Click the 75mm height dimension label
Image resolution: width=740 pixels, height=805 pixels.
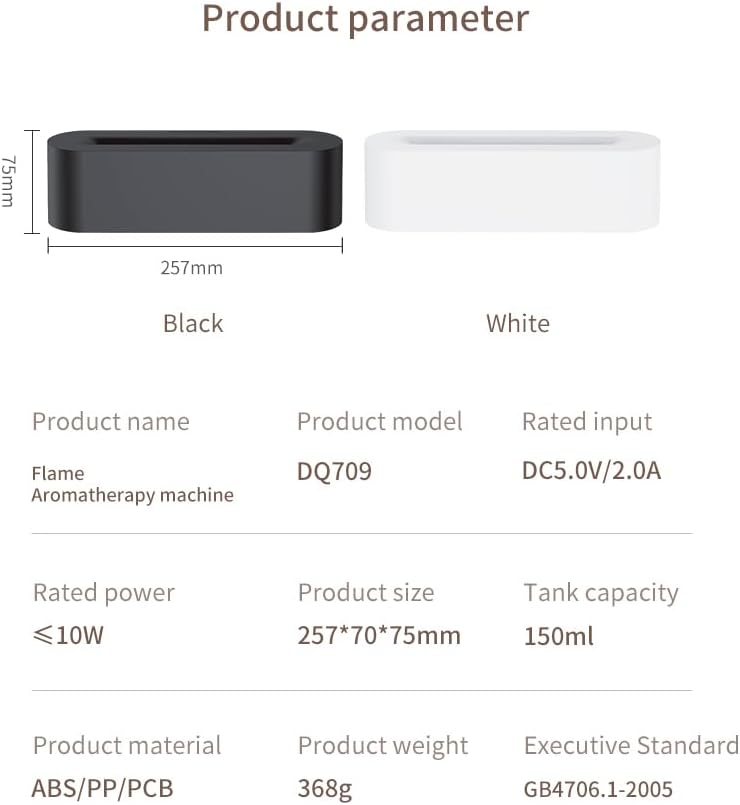point(8,181)
